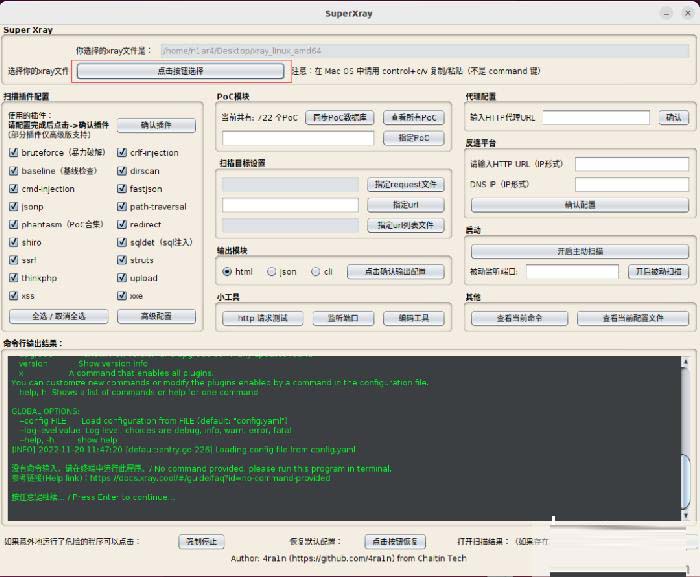Focus the passive listen port input field

572,272
